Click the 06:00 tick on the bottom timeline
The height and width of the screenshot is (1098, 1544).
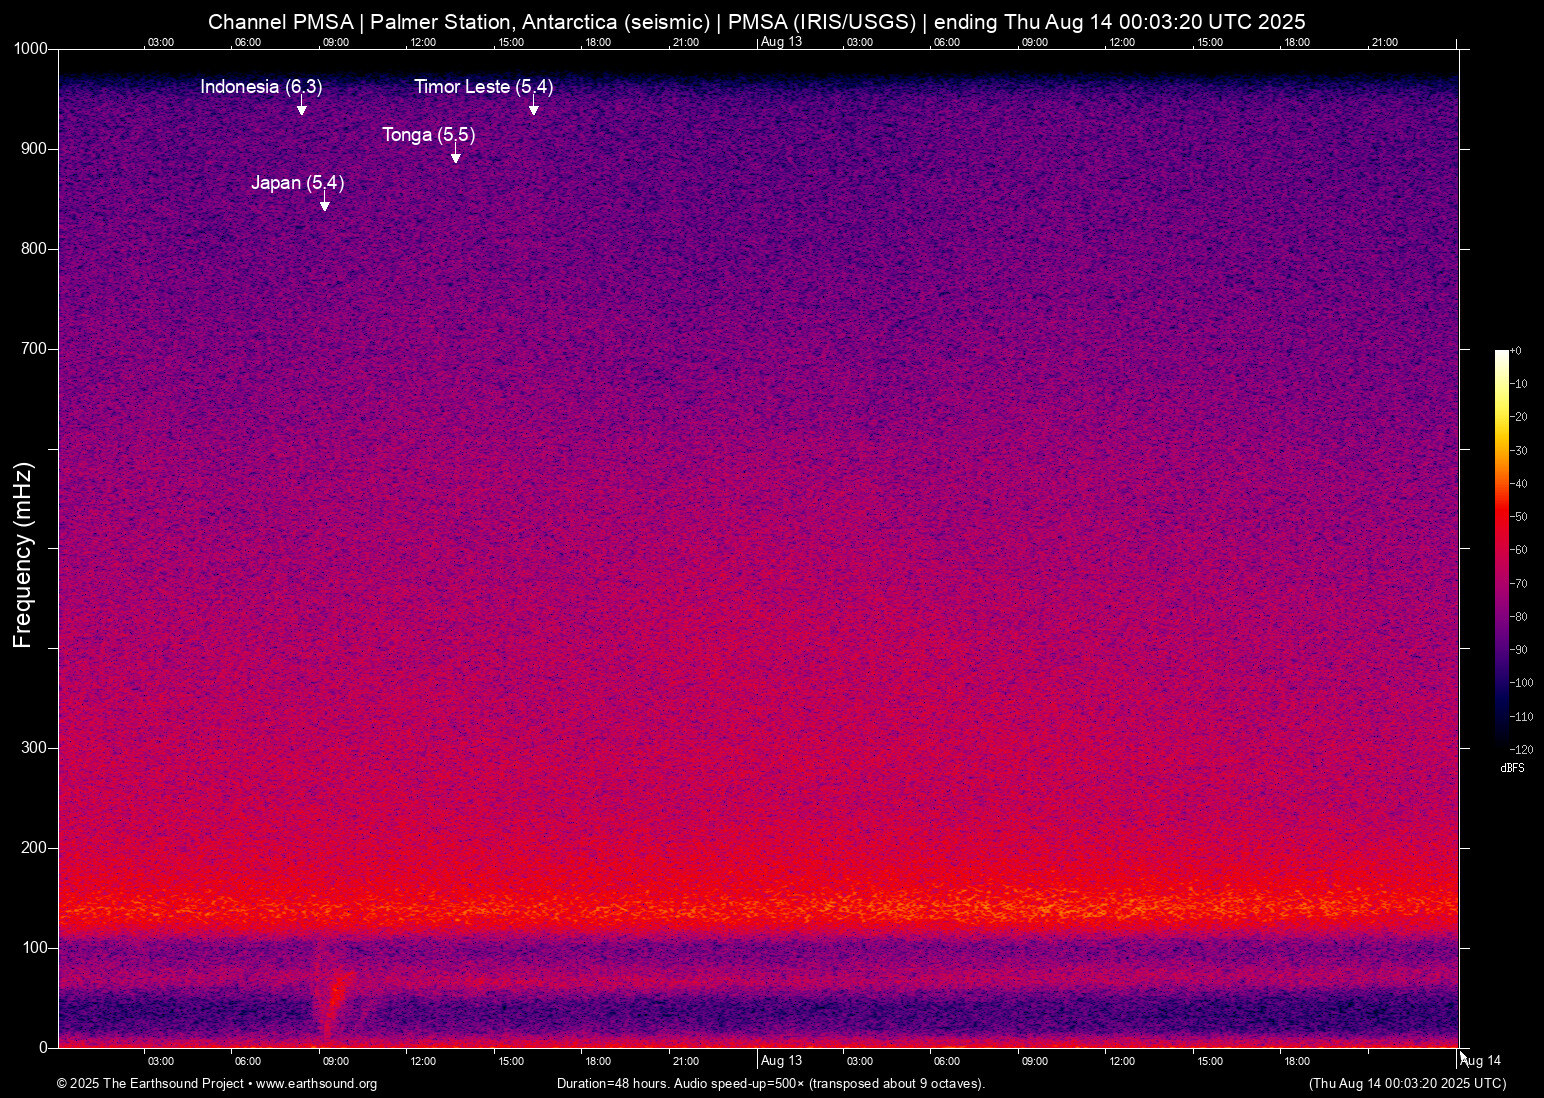(247, 1060)
